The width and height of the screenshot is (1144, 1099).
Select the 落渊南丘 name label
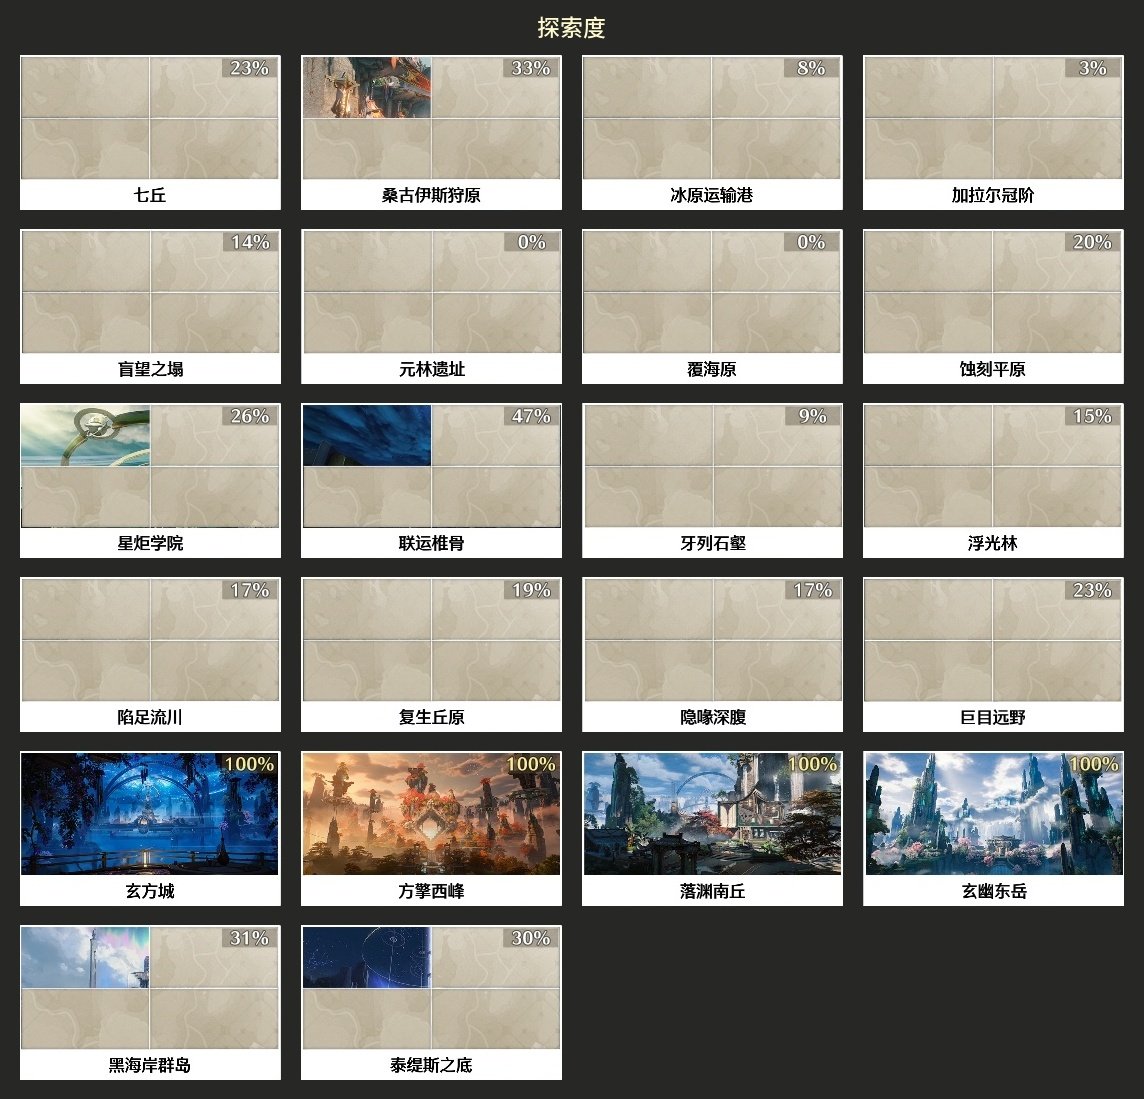click(712, 891)
